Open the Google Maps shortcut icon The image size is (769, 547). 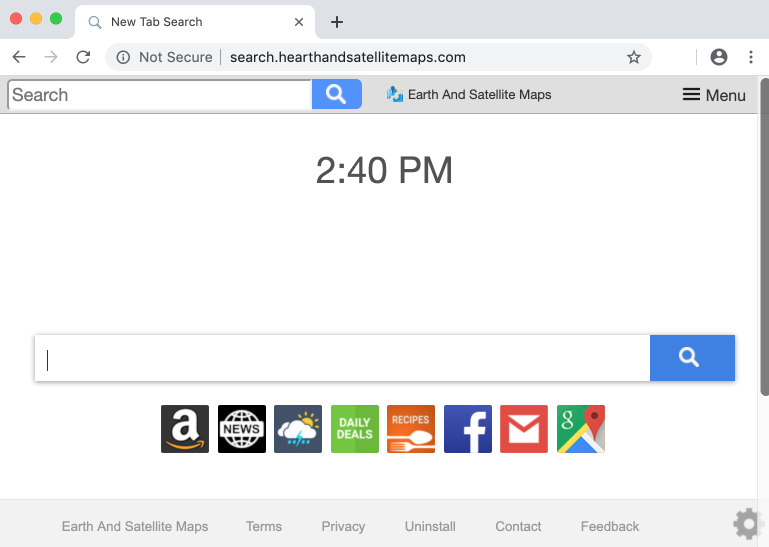[x=581, y=429]
